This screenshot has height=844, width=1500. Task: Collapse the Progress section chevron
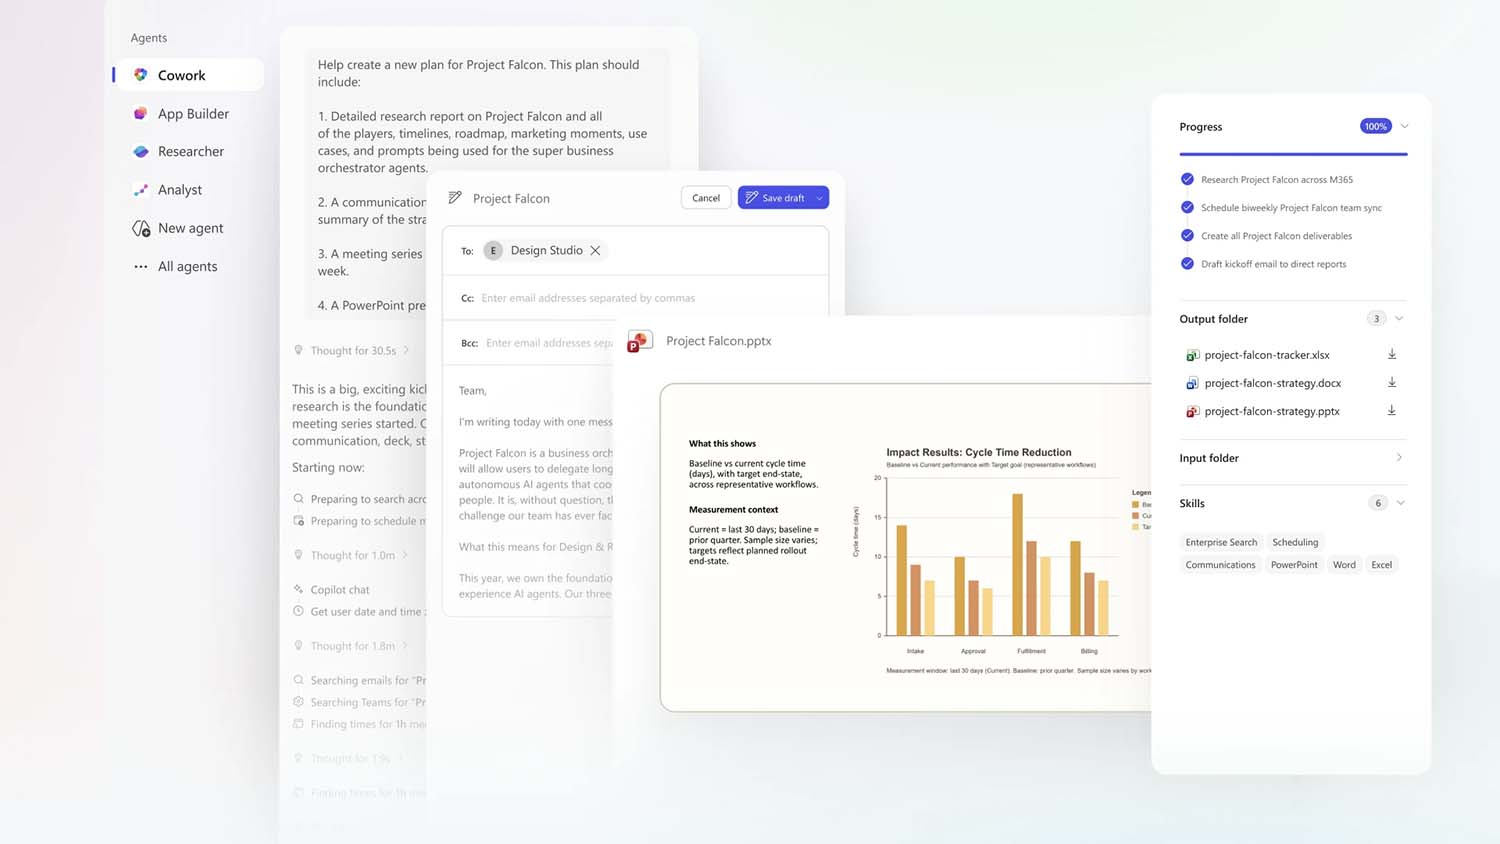(x=1404, y=127)
